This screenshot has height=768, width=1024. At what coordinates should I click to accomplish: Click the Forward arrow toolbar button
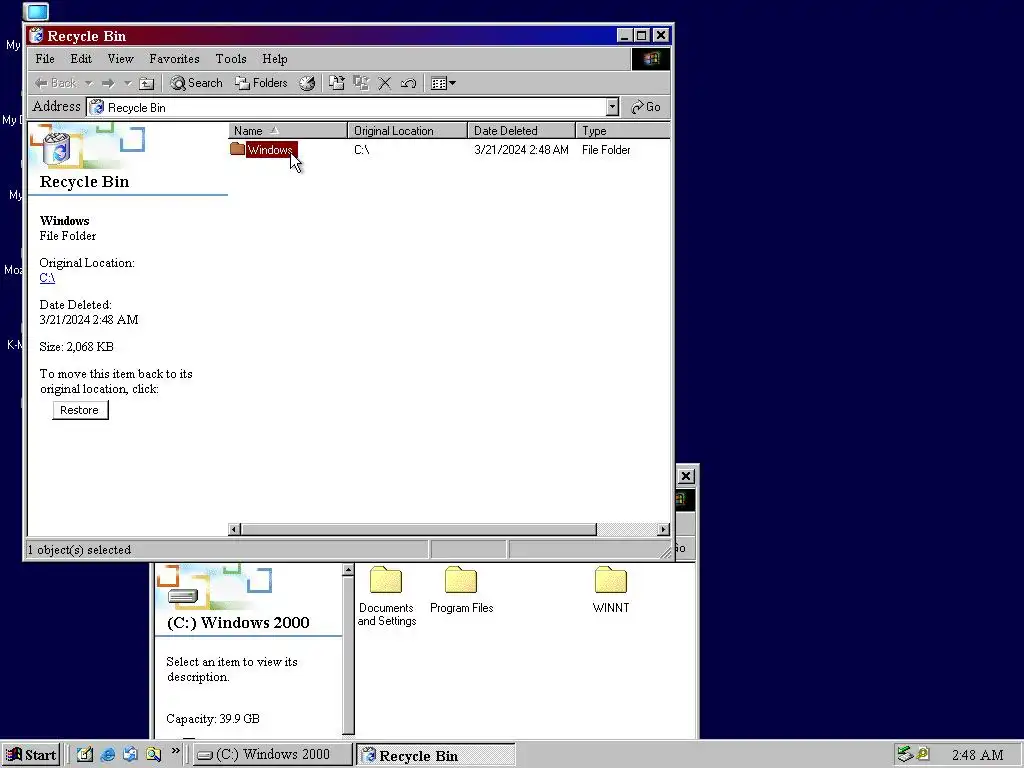[108, 83]
